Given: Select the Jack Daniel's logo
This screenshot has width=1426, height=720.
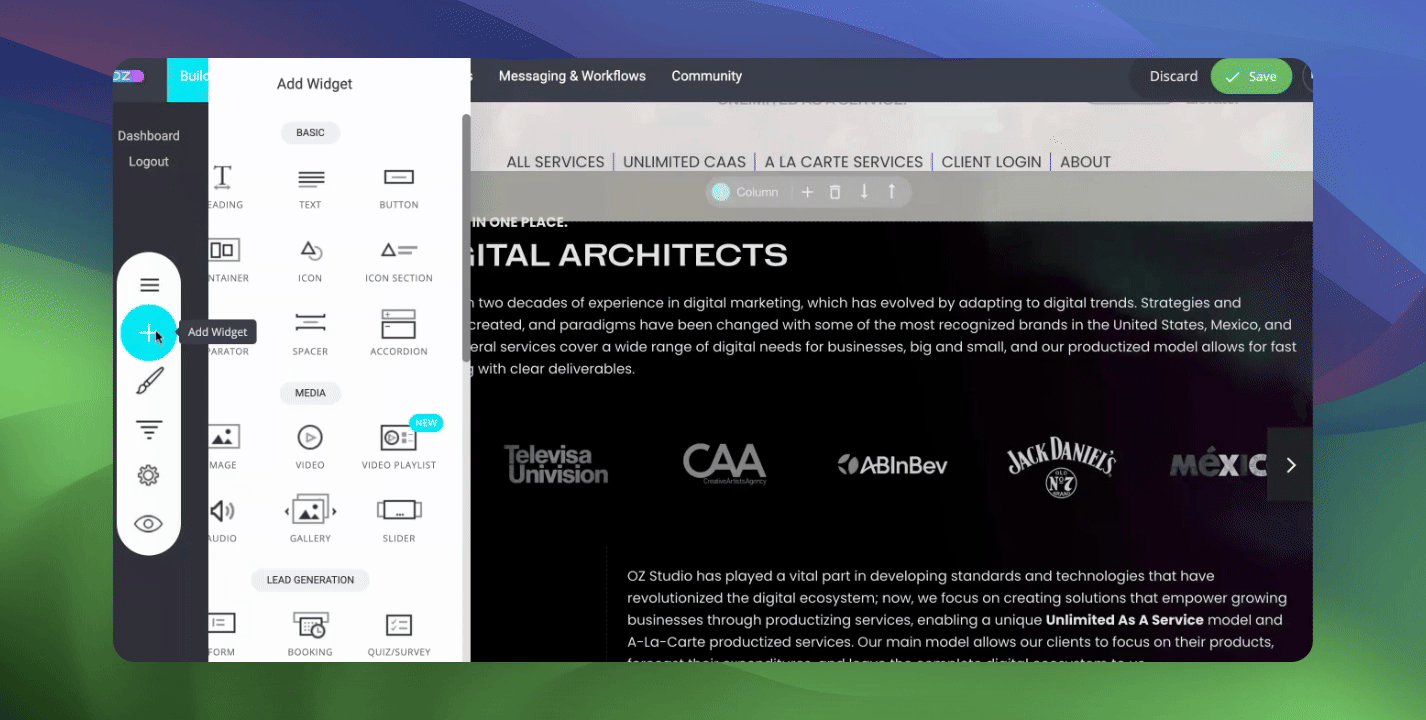Looking at the screenshot, I should point(1060,465).
